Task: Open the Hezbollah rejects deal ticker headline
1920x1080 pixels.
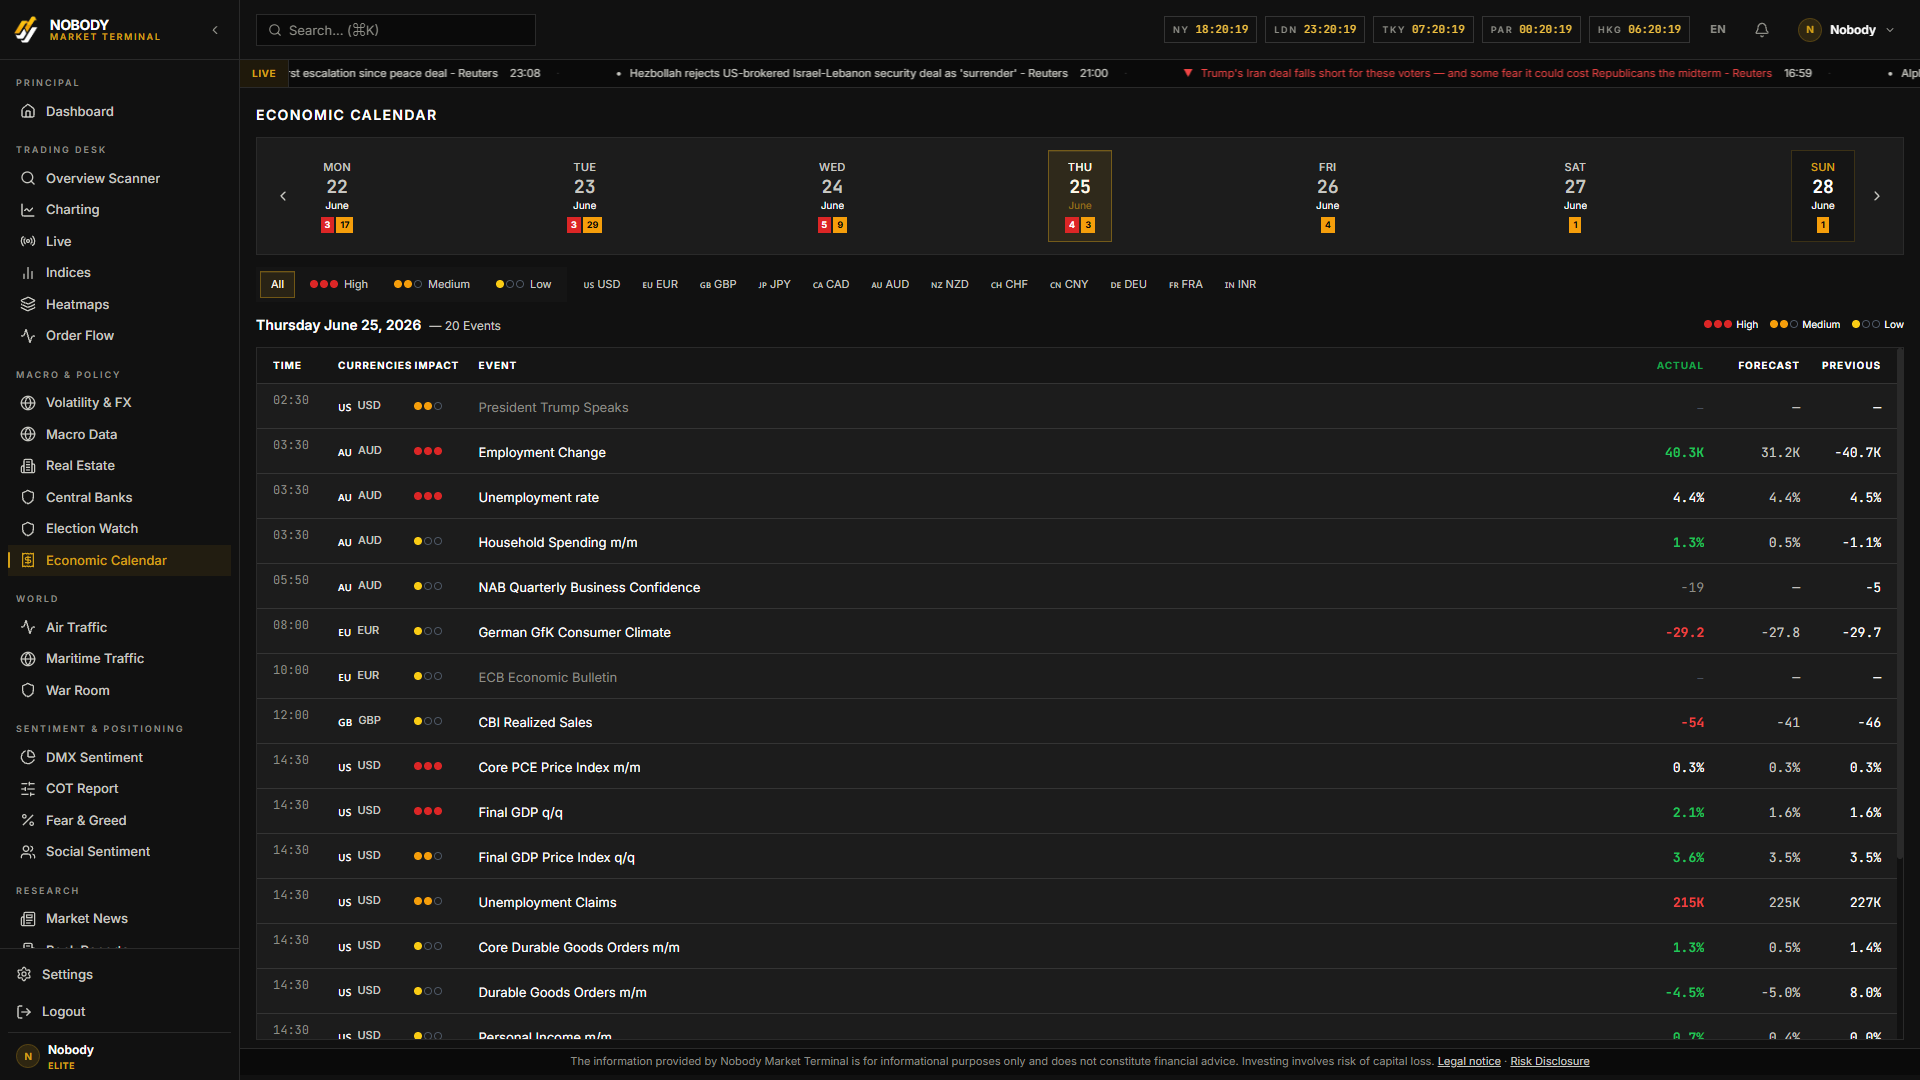Action: [x=848, y=74]
